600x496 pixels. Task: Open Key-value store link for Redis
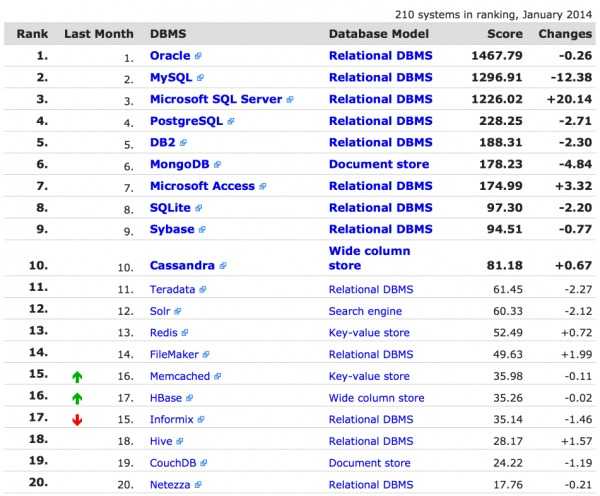368,333
